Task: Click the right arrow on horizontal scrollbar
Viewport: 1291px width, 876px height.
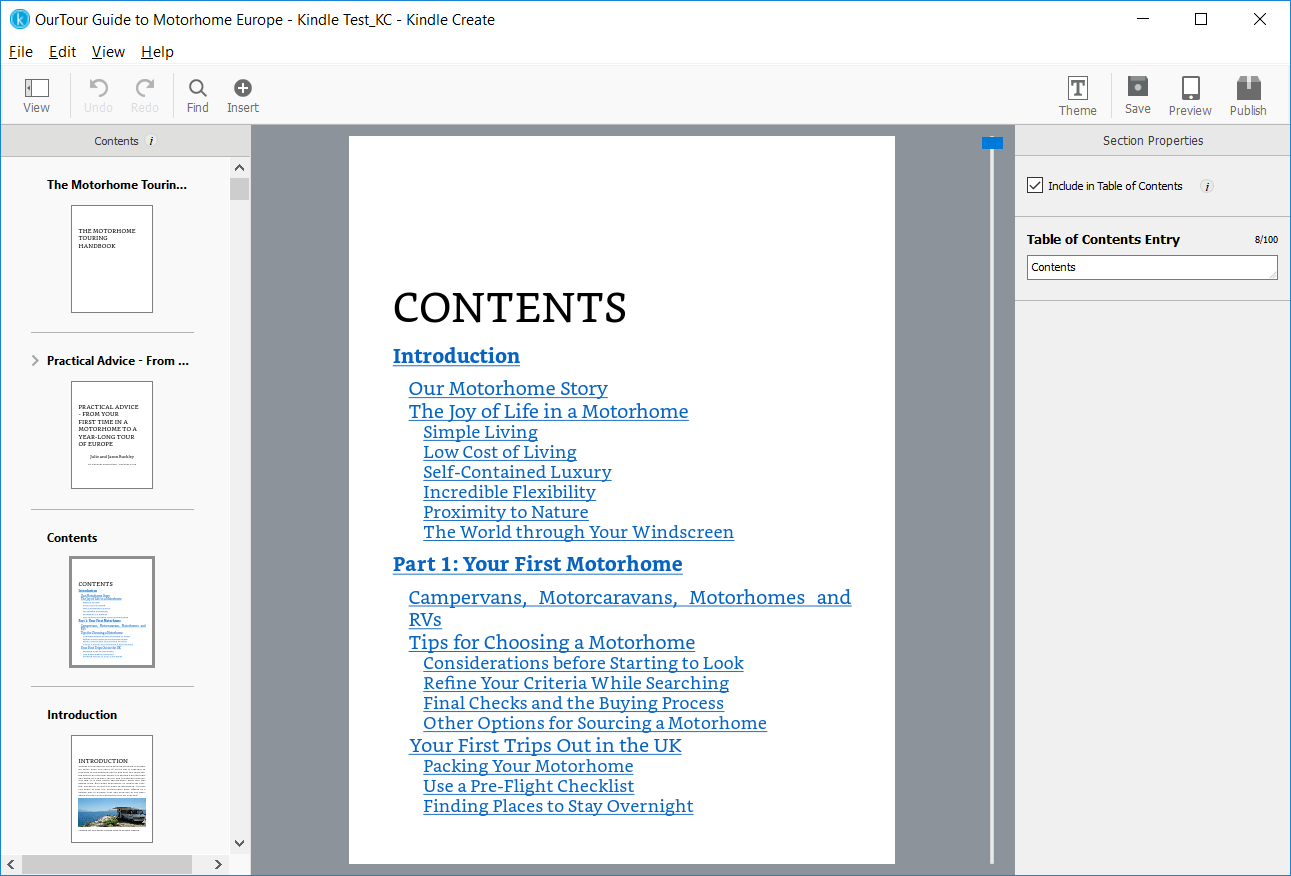Action: [219, 864]
